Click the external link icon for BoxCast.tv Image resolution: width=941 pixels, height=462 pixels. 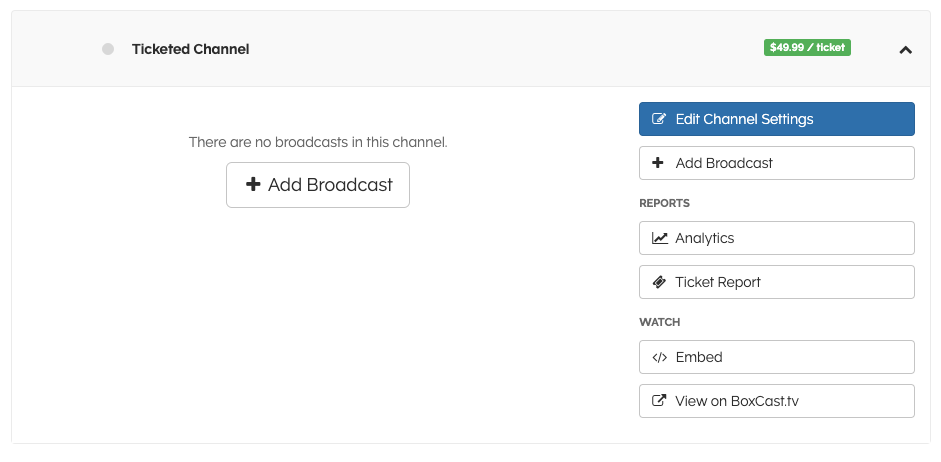click(659, 401)
